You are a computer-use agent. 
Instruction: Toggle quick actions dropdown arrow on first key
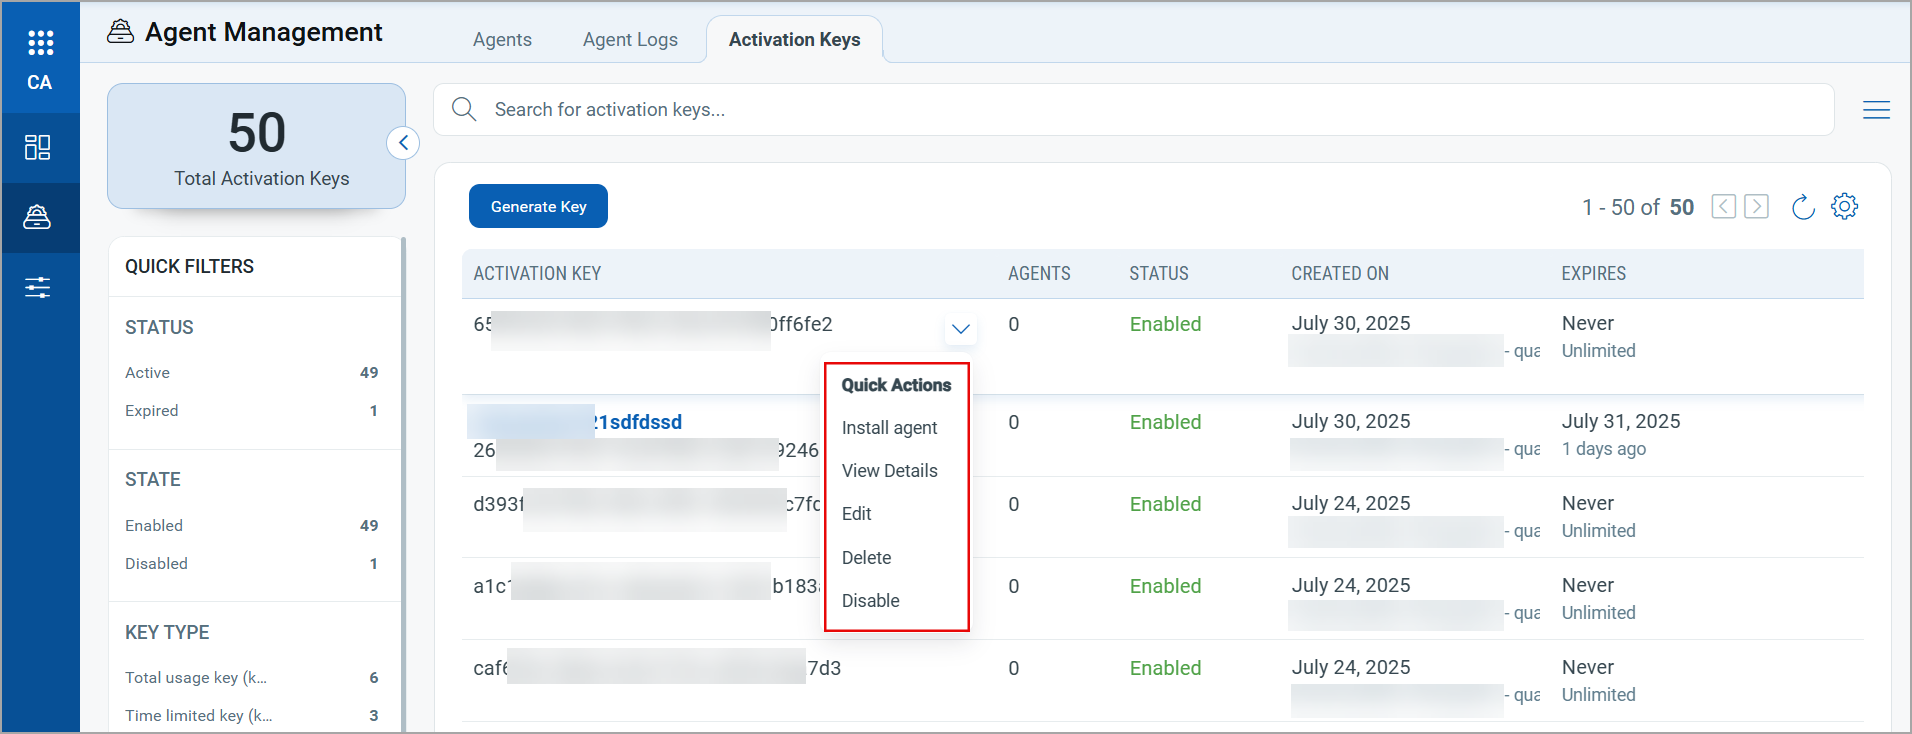pyautogui.click(x=960, y=329)
